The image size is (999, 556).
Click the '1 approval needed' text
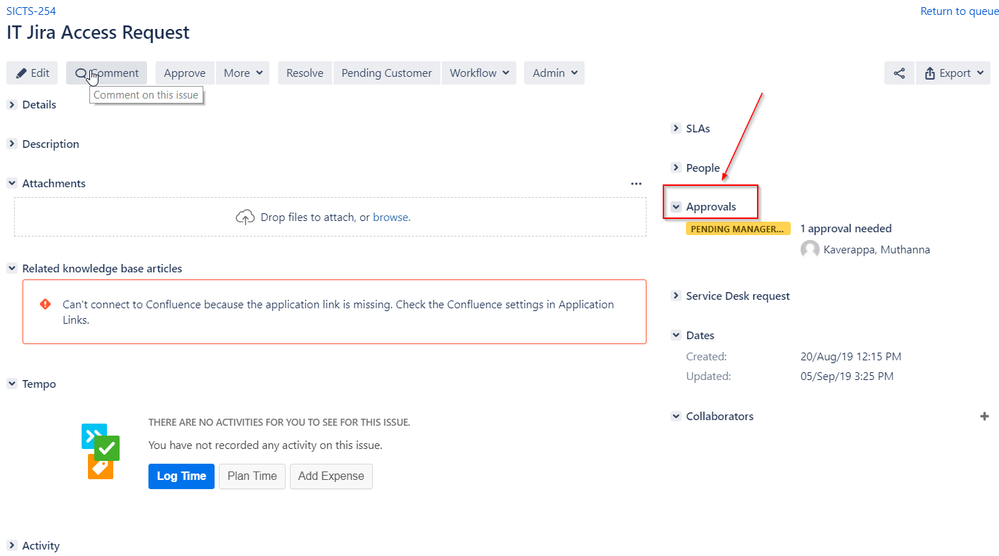[846, 229]
